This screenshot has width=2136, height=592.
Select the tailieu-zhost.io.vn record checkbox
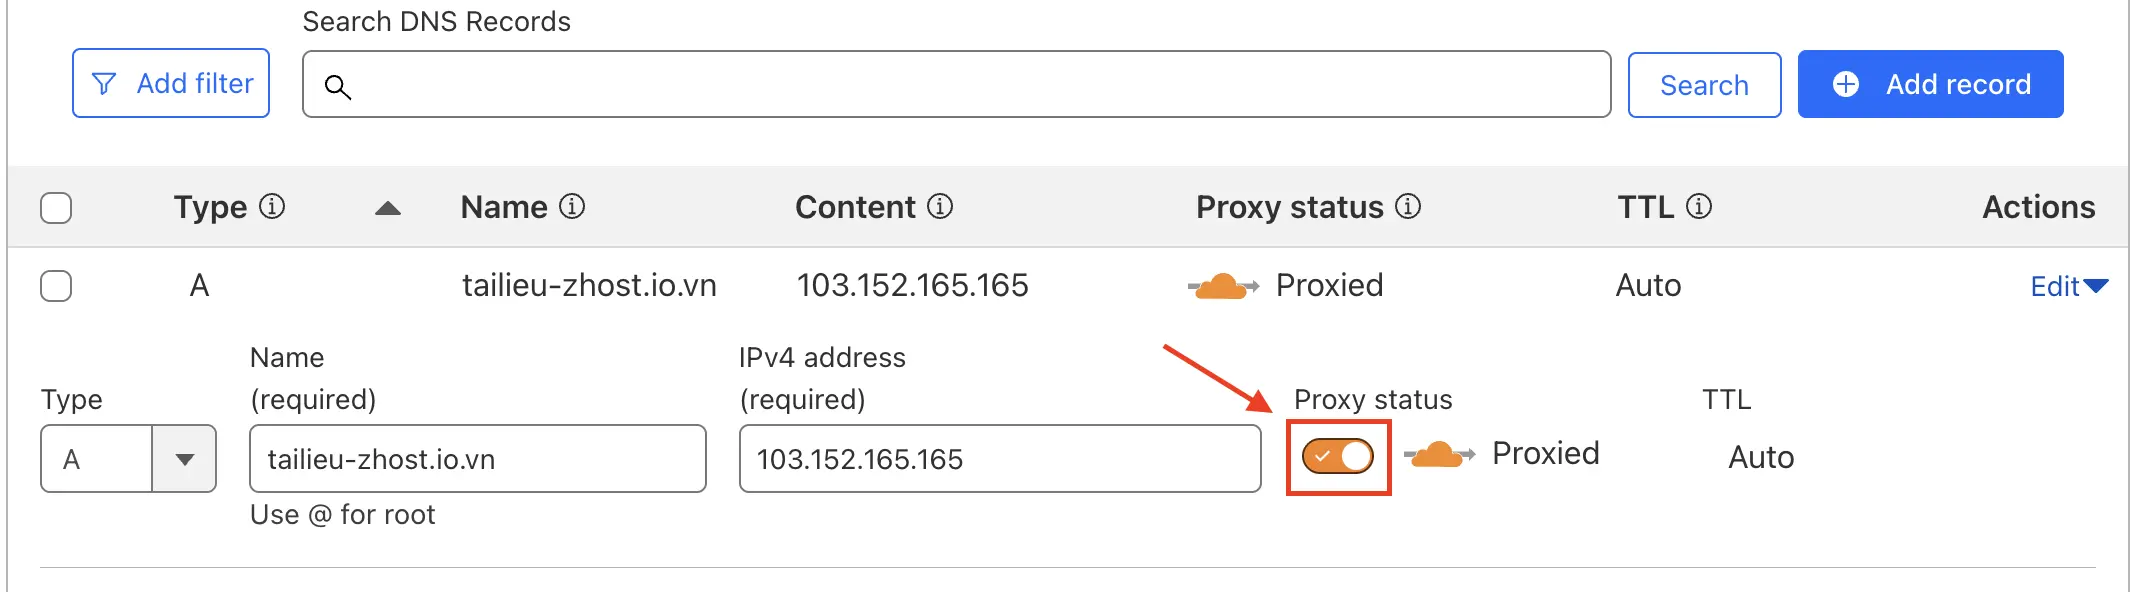click(56, 286)
